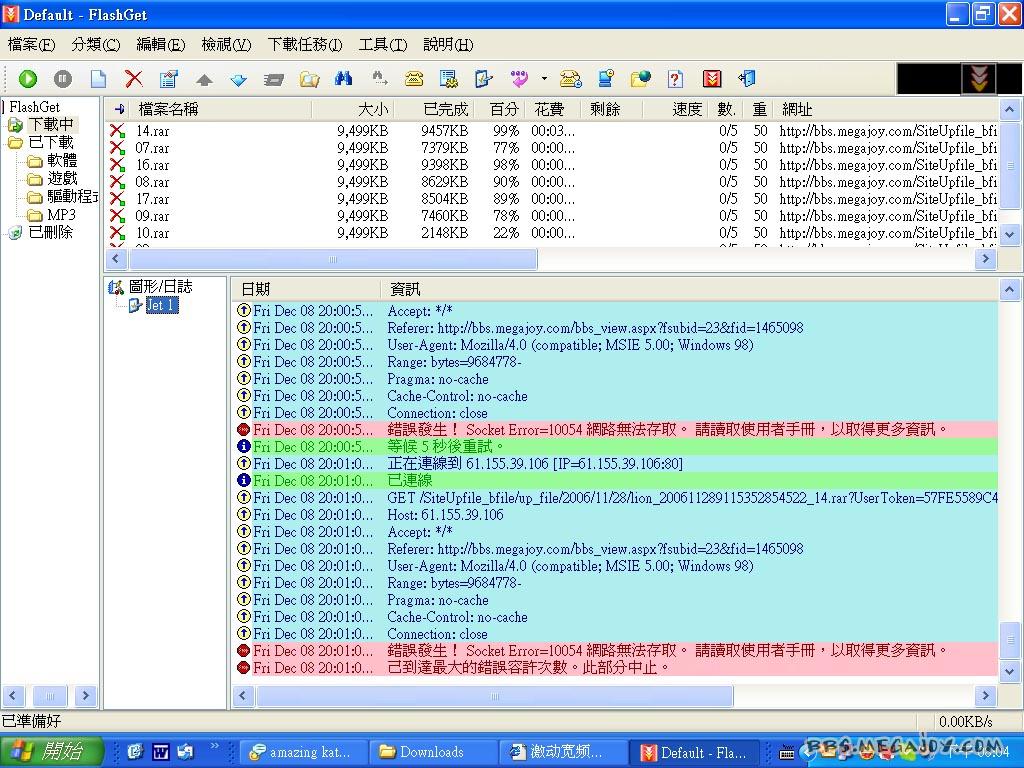Switch to the Downloads taskbar window
Screen dimensions: 1024x768
(x=432, y=752)
